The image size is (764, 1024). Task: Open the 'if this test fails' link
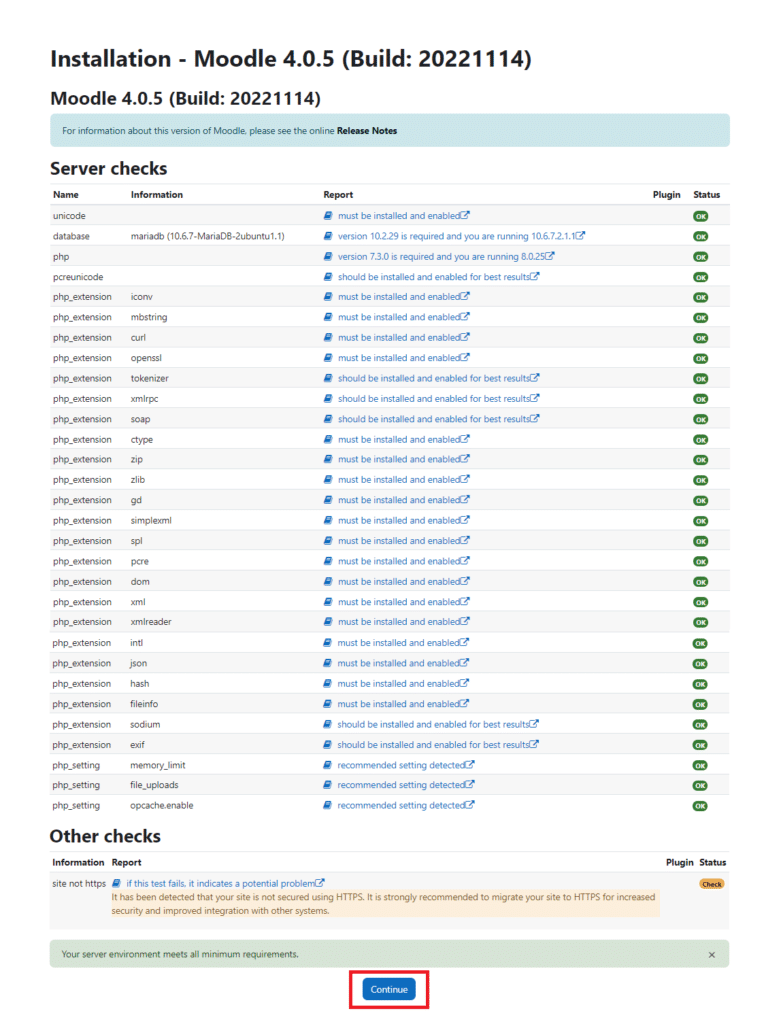[x=220, y=883]
